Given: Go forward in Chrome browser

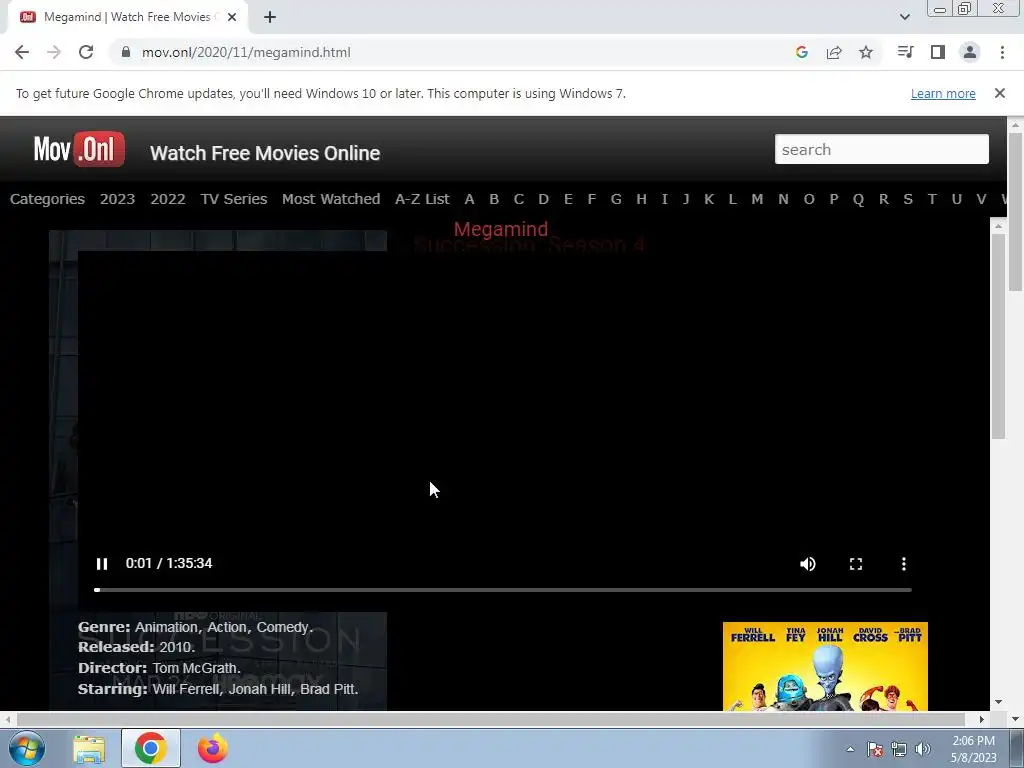Looking at the screenshot, I should 54,52.
